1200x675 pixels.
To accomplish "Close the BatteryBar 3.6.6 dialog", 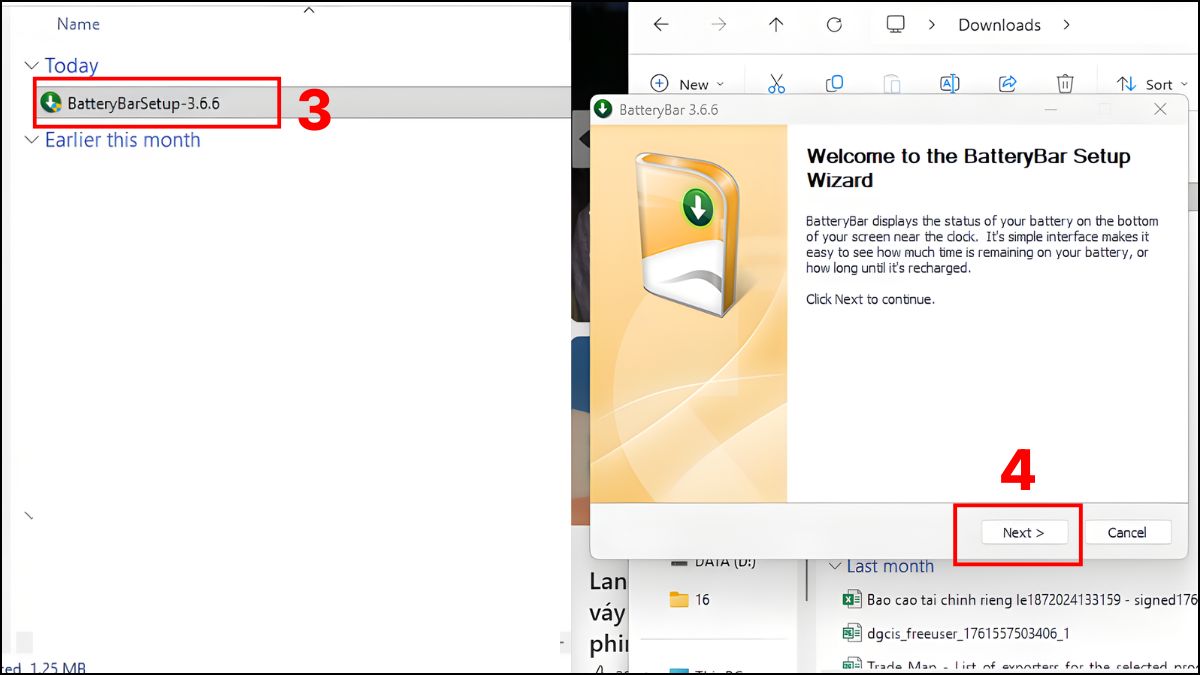I will (x=1160, y=109).
